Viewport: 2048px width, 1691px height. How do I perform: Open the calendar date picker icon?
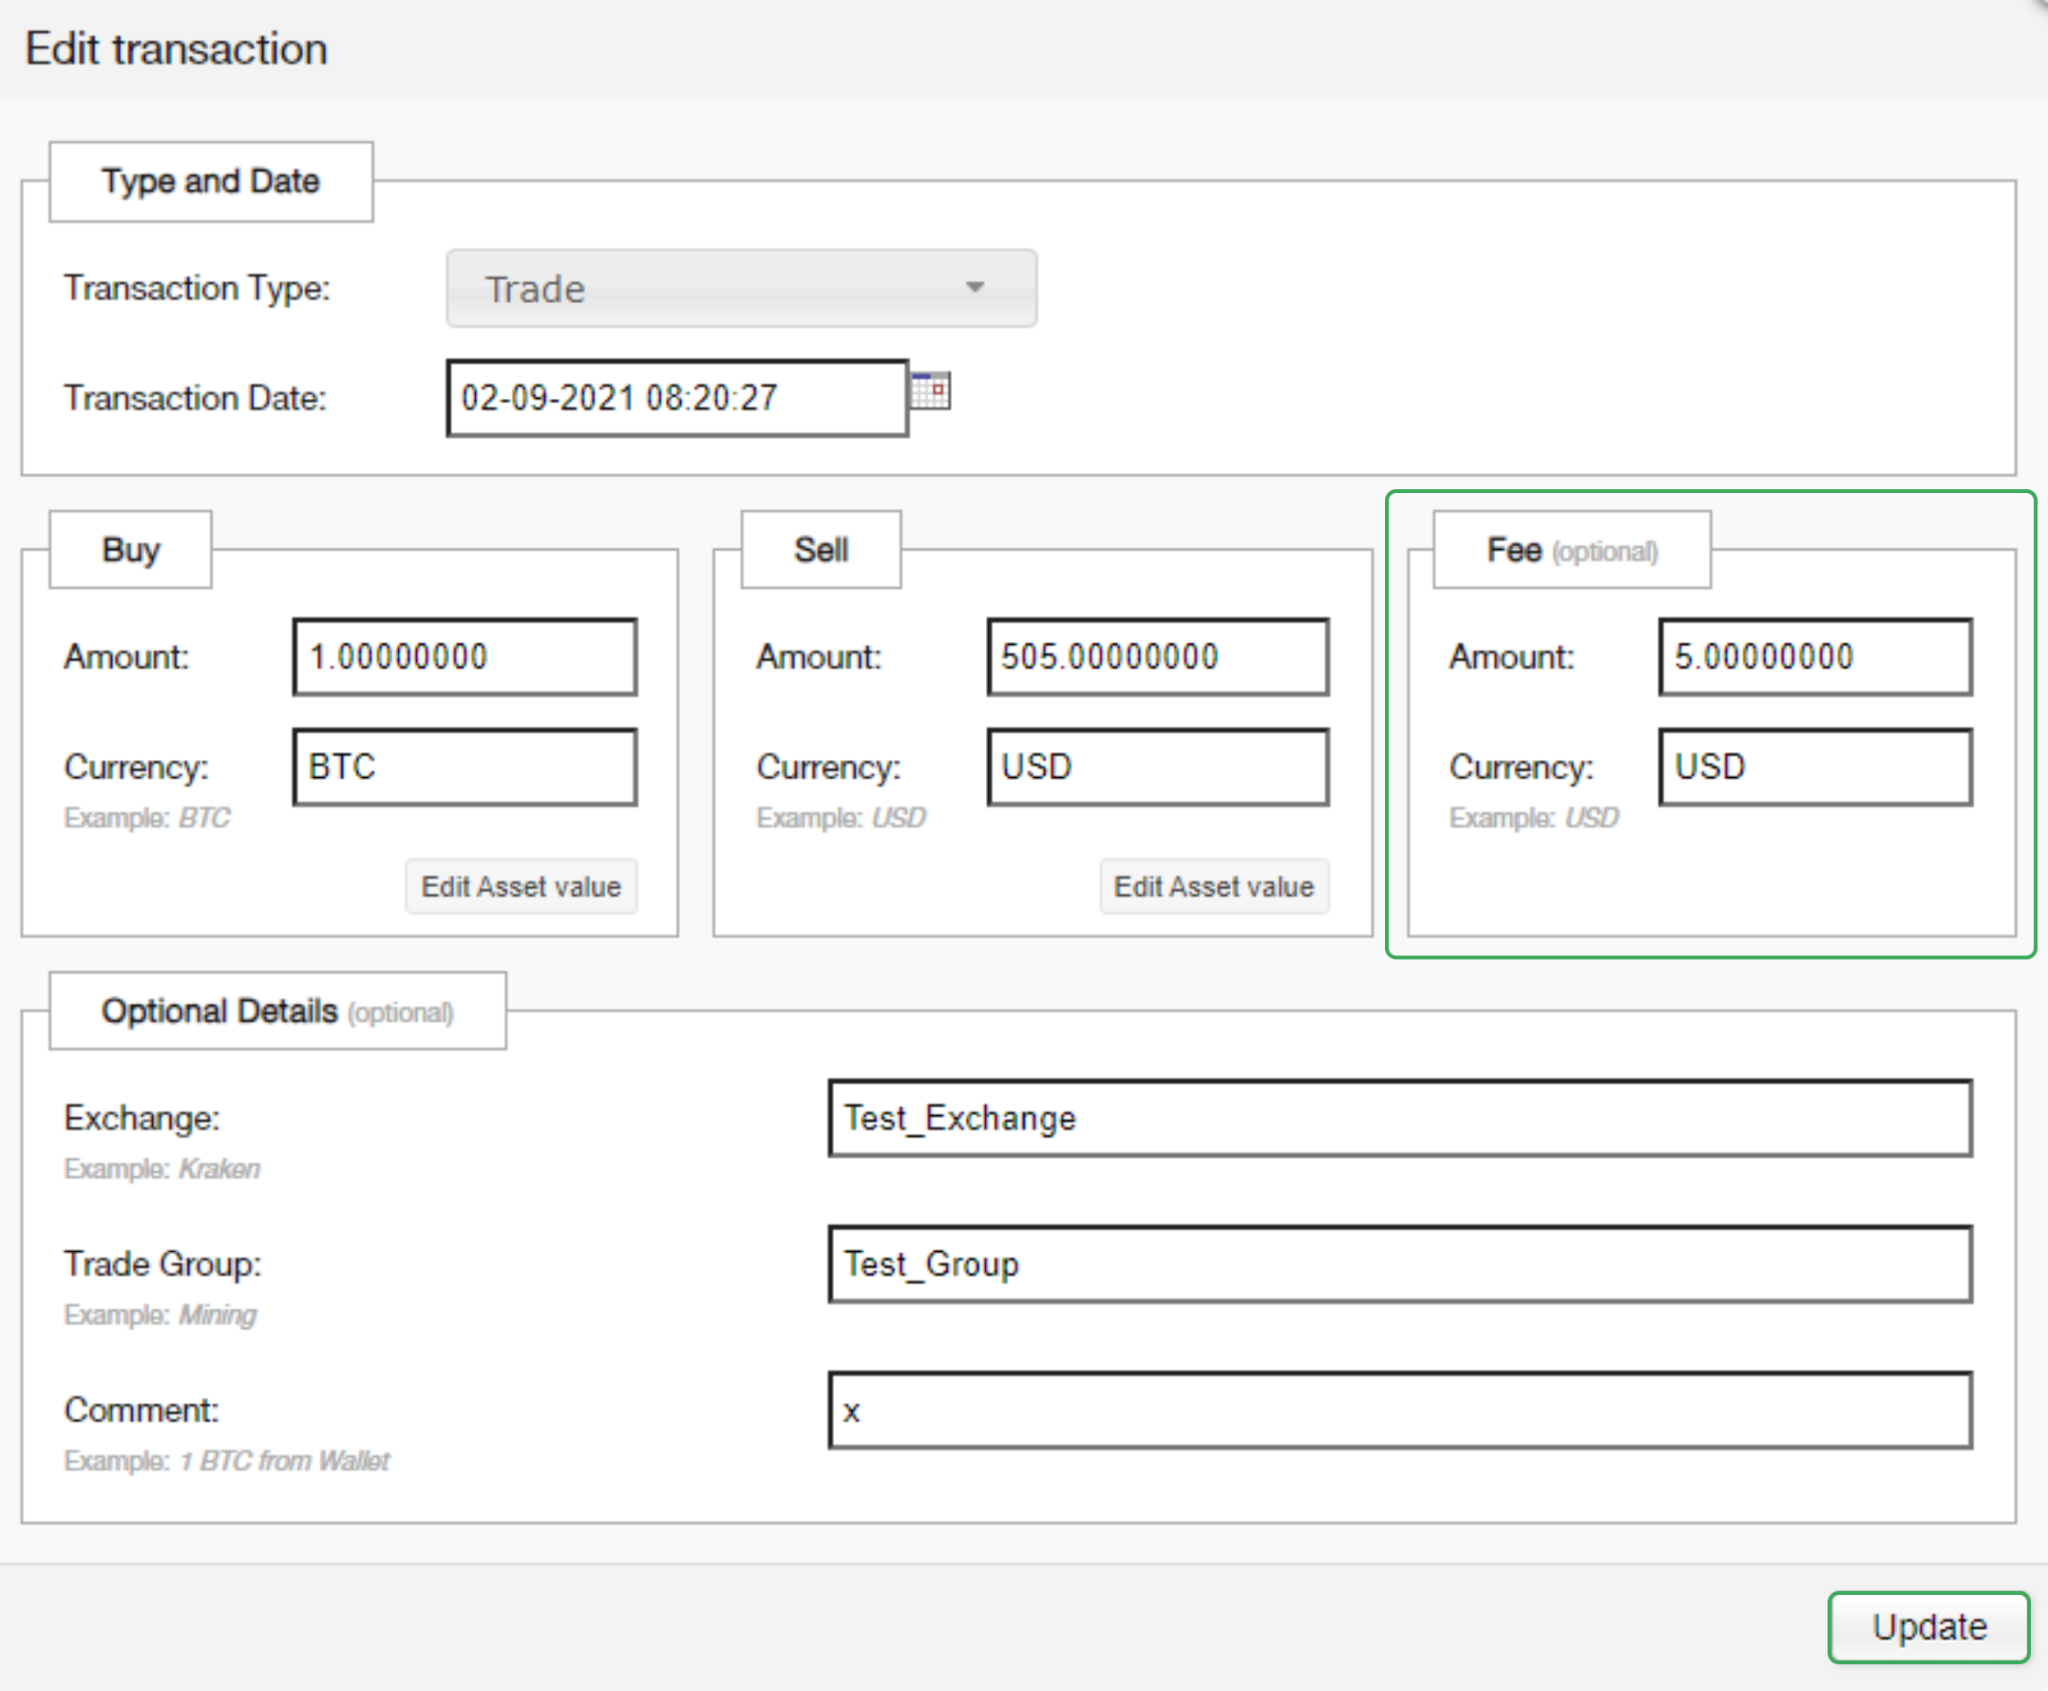click(930, 391)
